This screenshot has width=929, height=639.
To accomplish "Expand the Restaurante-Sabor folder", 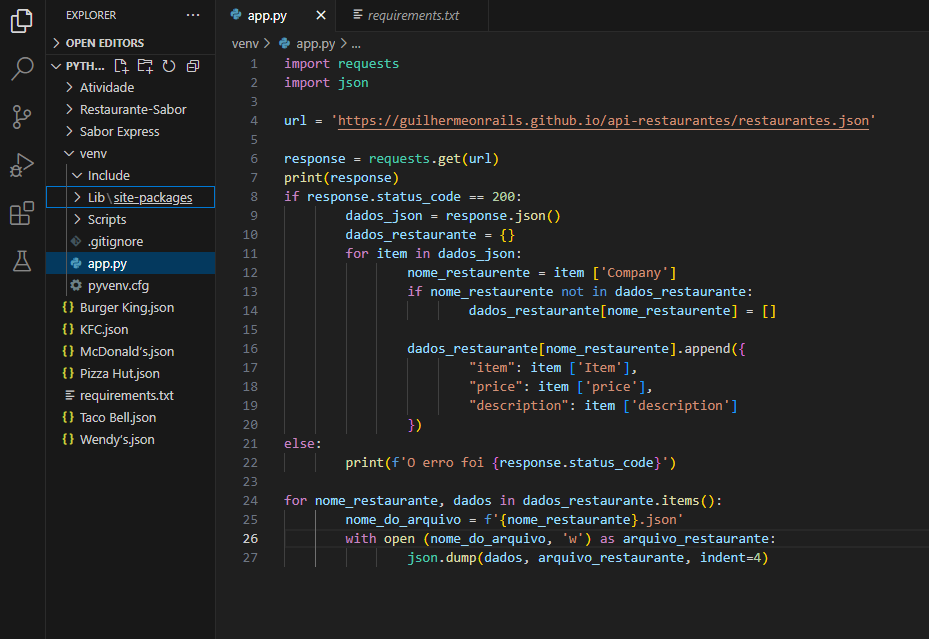I will [x=69, y=109].
